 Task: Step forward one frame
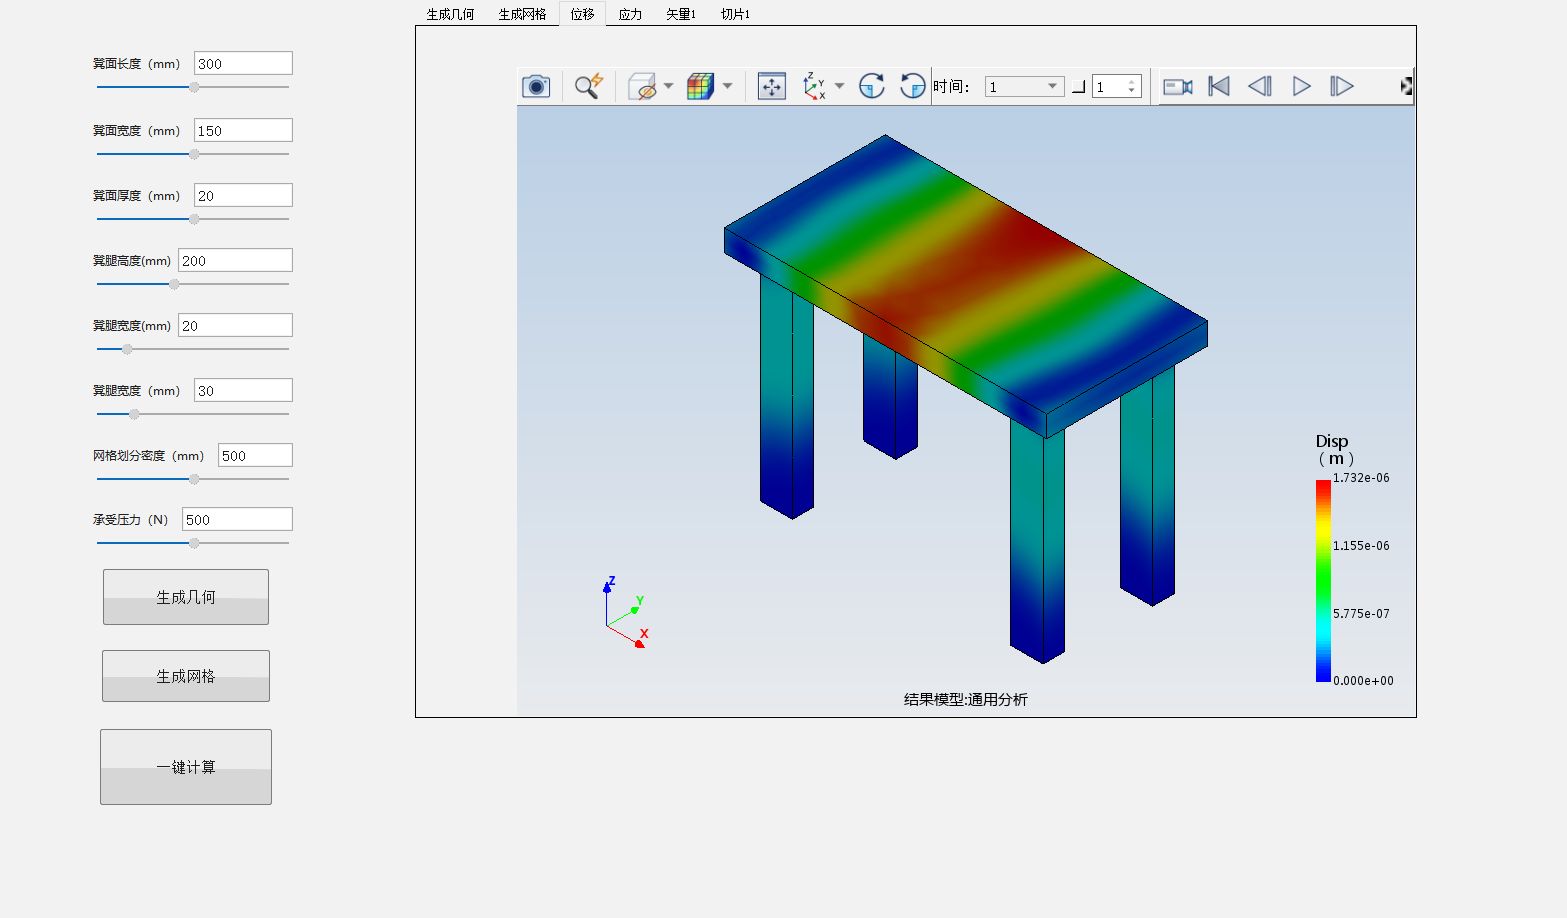1342,86
